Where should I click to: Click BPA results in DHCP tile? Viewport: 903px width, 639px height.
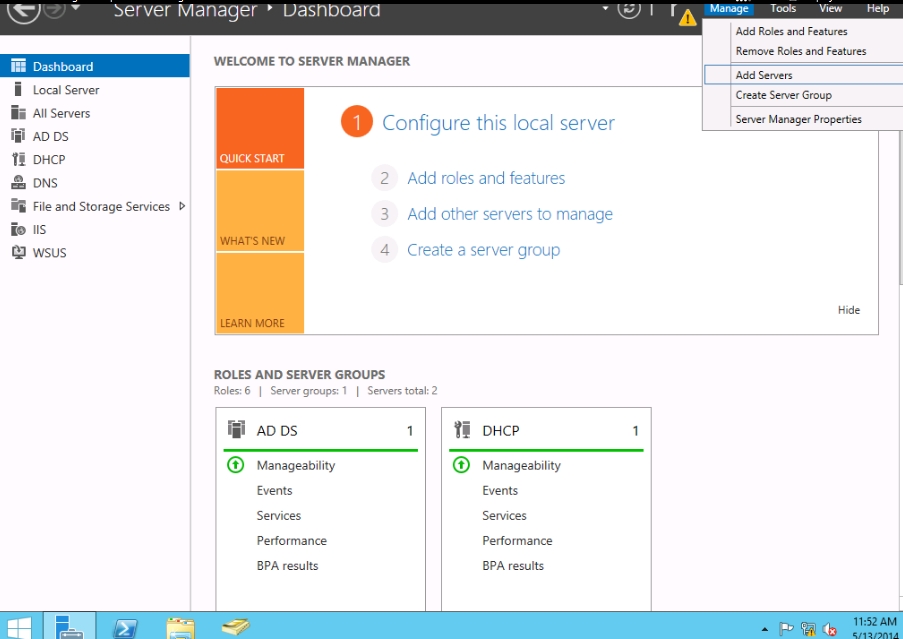(513, 565)
